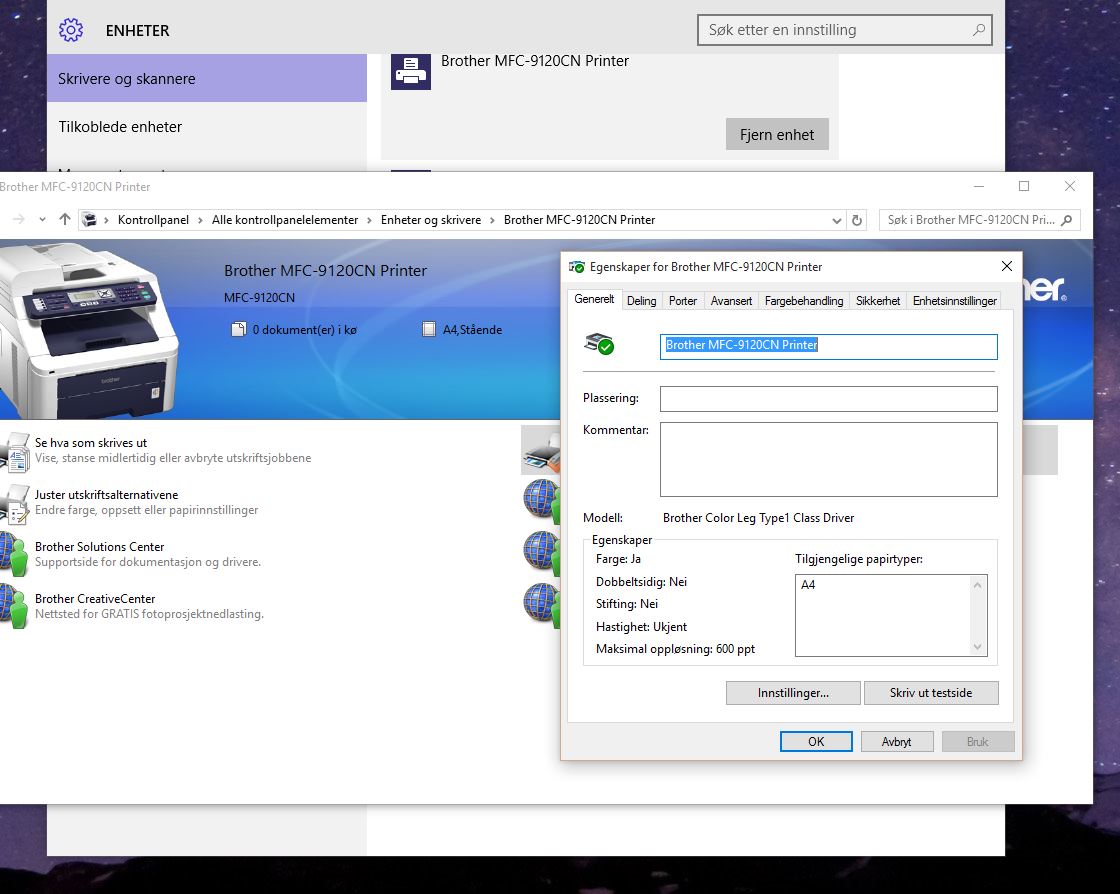
Task: Switch to the Generelt tab
Action: 594,299
